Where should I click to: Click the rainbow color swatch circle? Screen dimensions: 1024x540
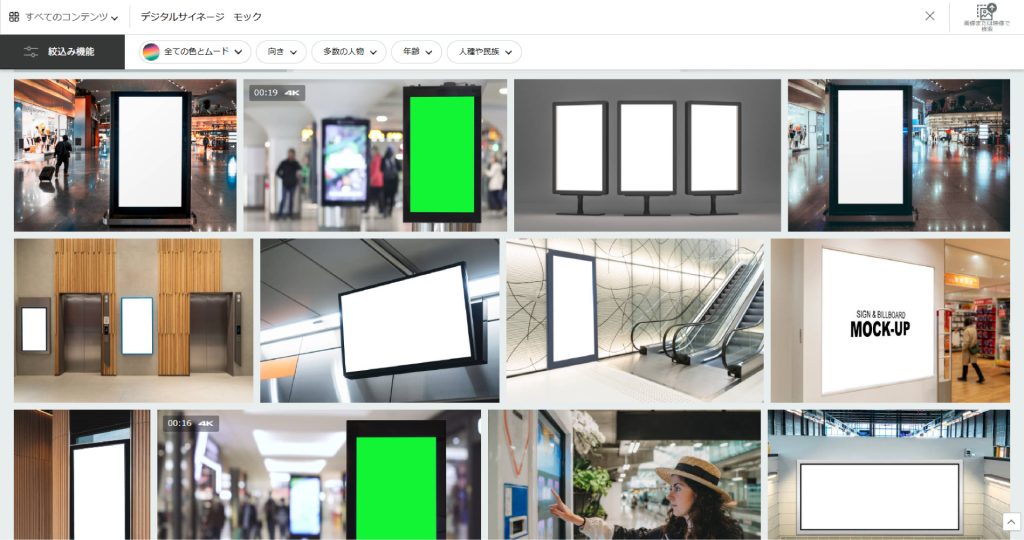[151, 52]
